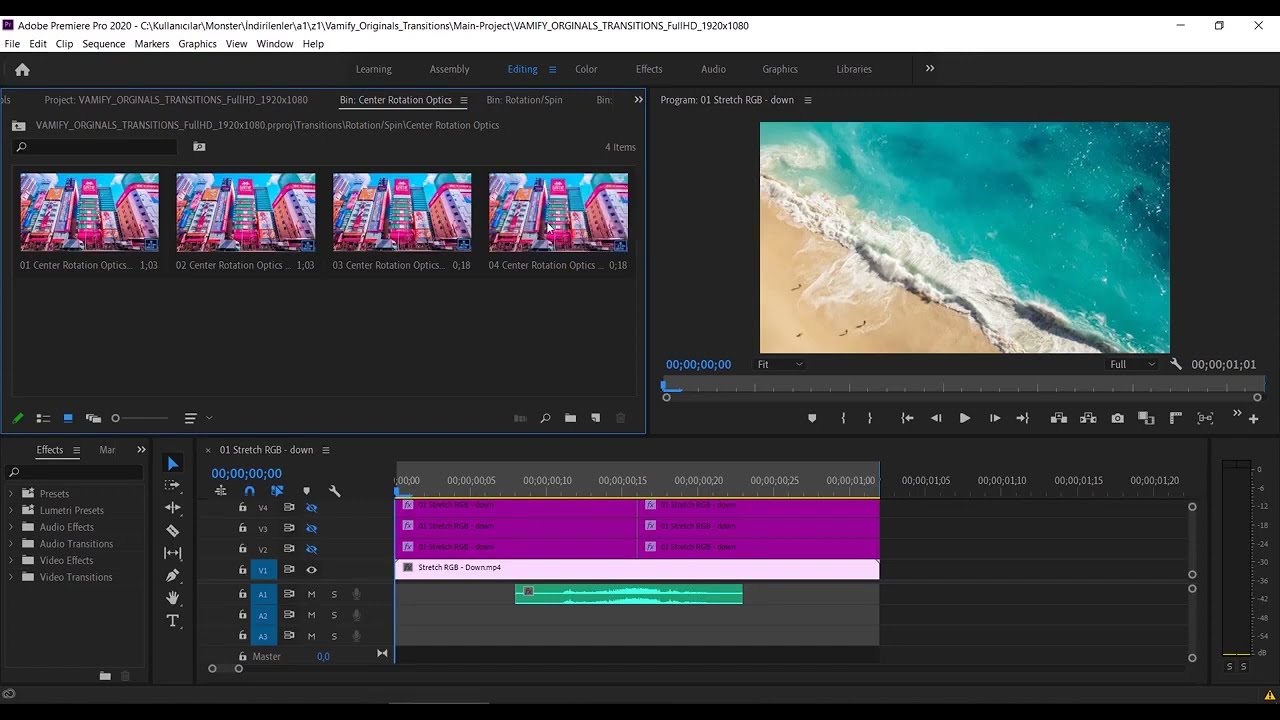Select the Hand tool
Viewport: 1280px width, 720px height.
(172, 598)
